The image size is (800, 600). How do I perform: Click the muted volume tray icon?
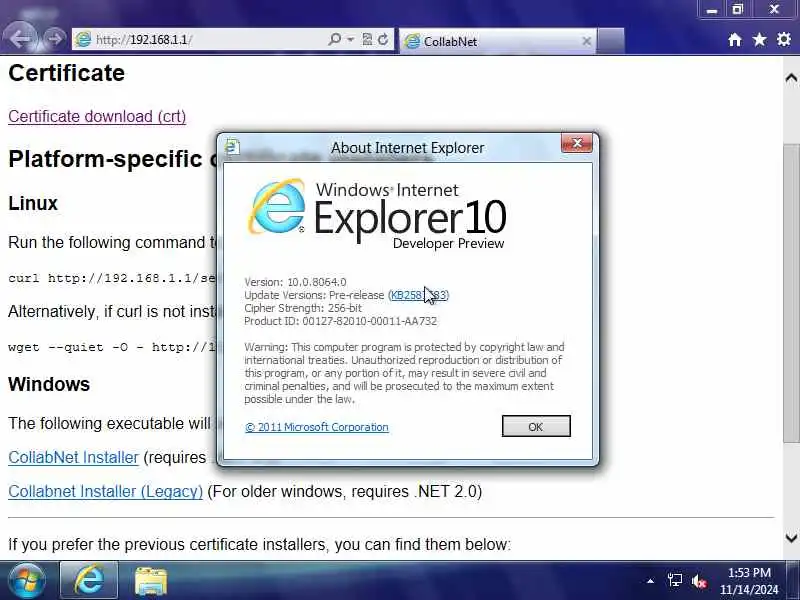[699, 581]
